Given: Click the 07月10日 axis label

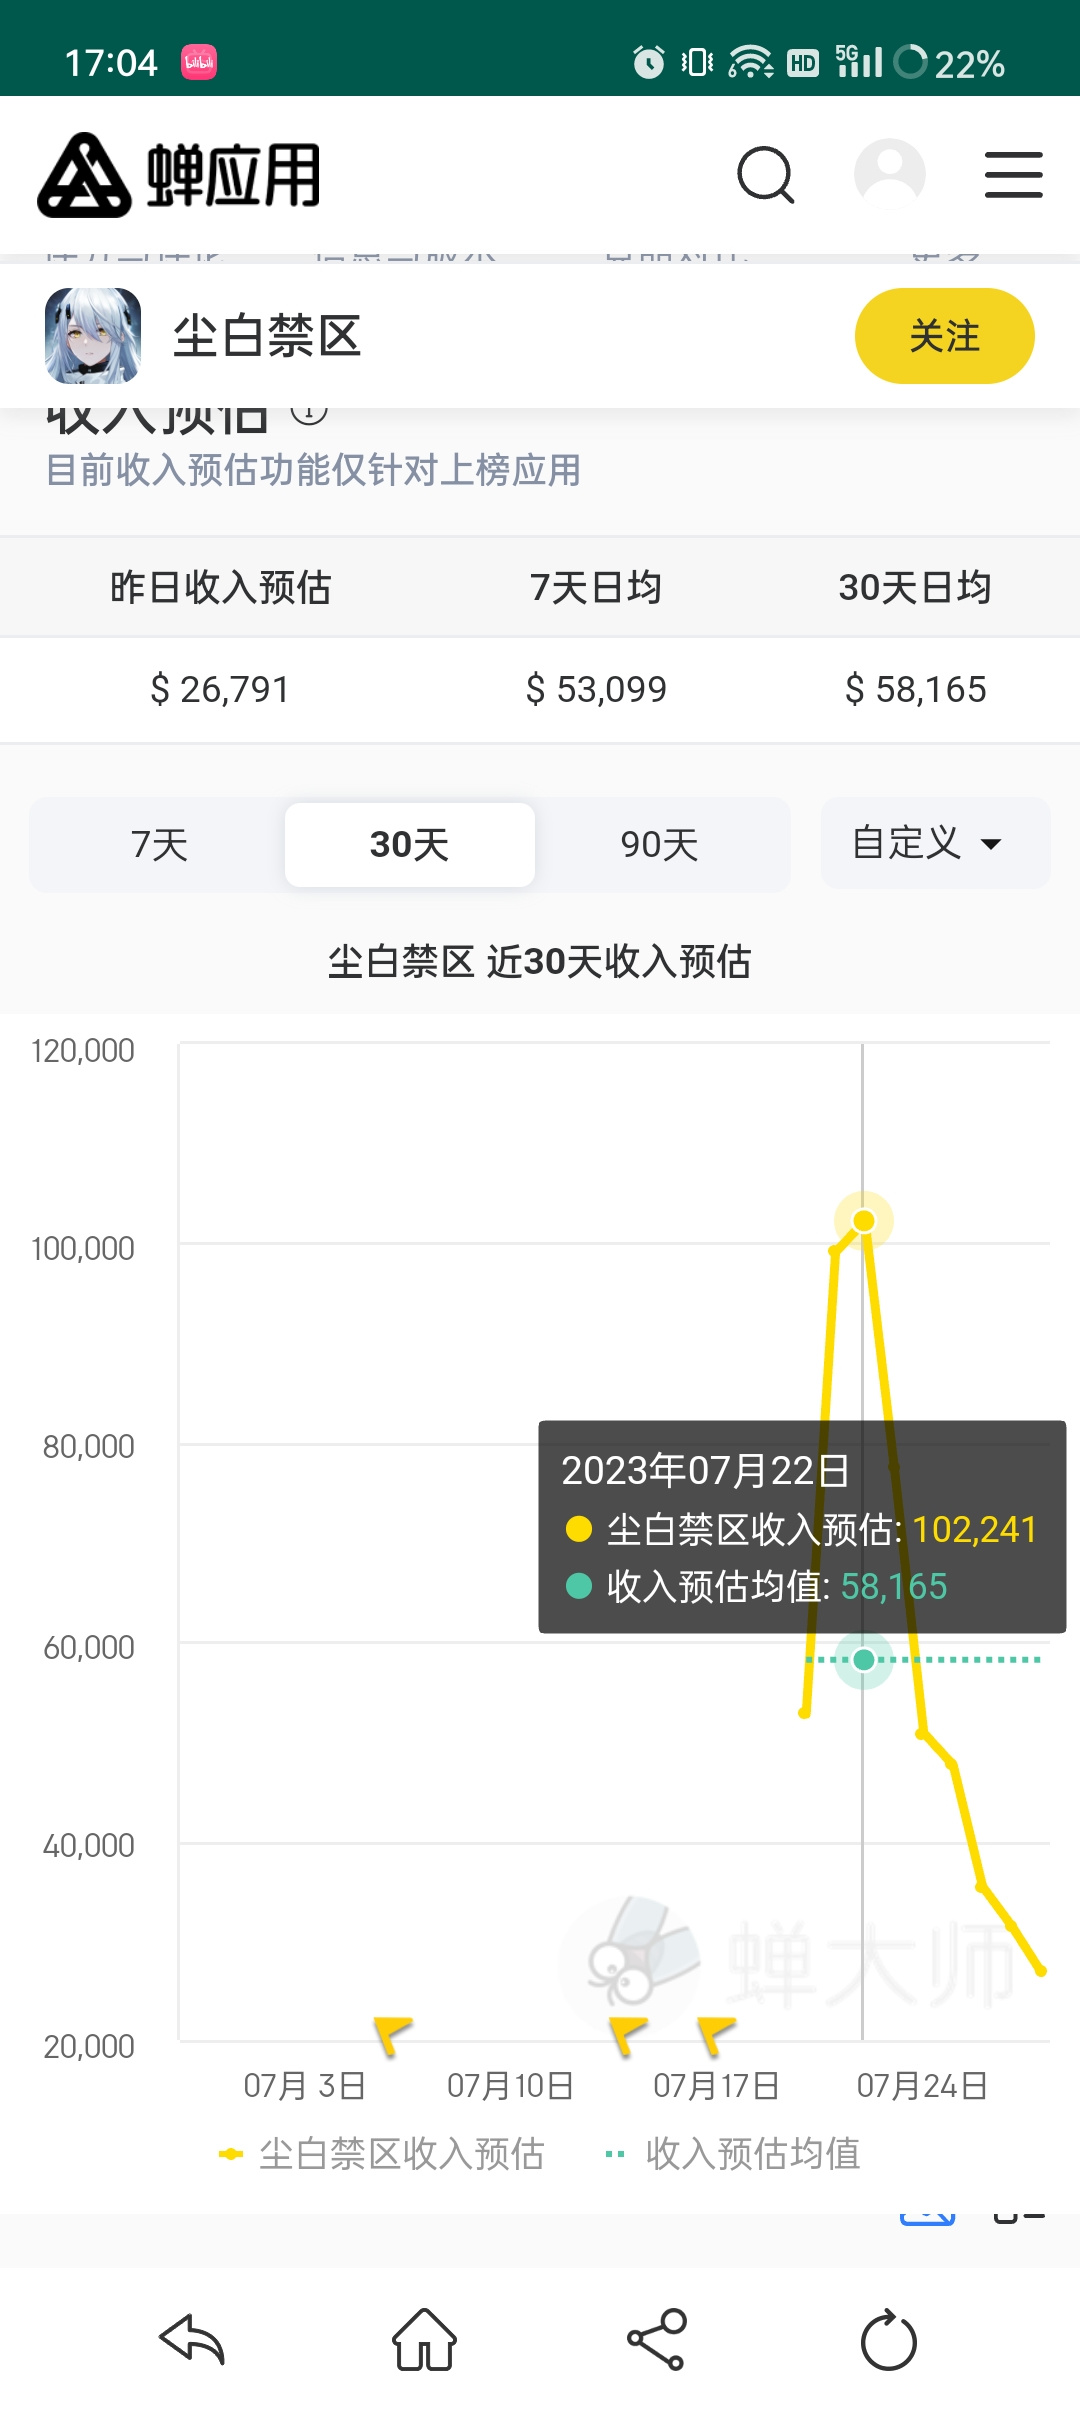Looking at the screenshot, I should coord(510,2086).
